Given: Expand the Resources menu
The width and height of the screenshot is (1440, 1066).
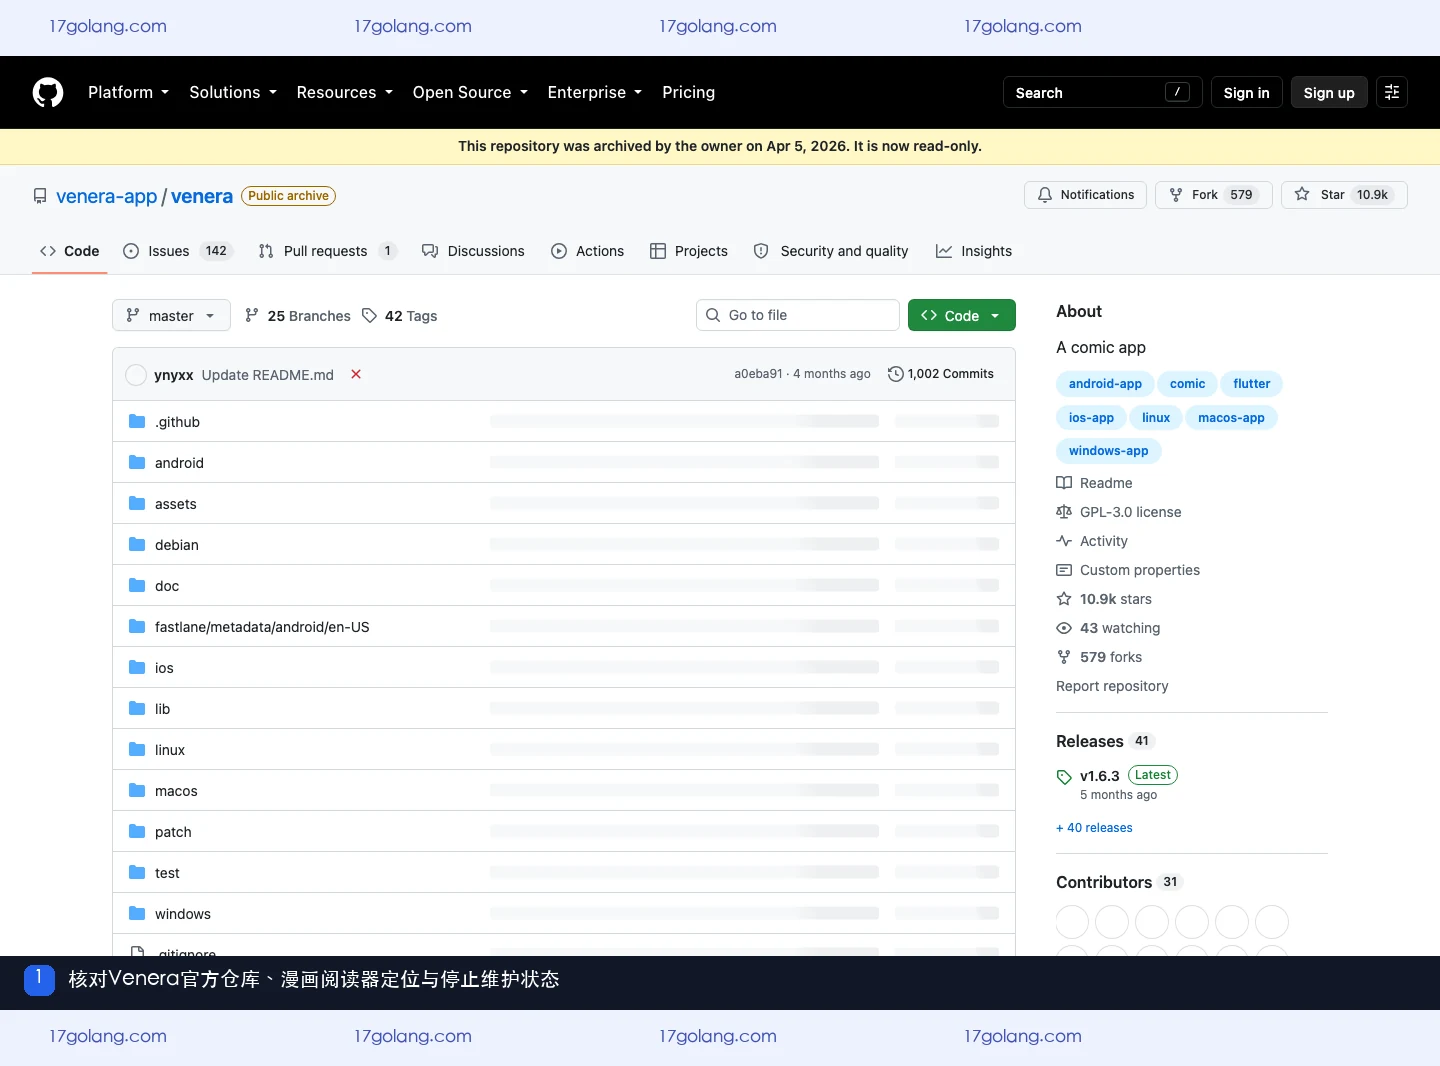Looking at the screenshot, I should [345, 92].
